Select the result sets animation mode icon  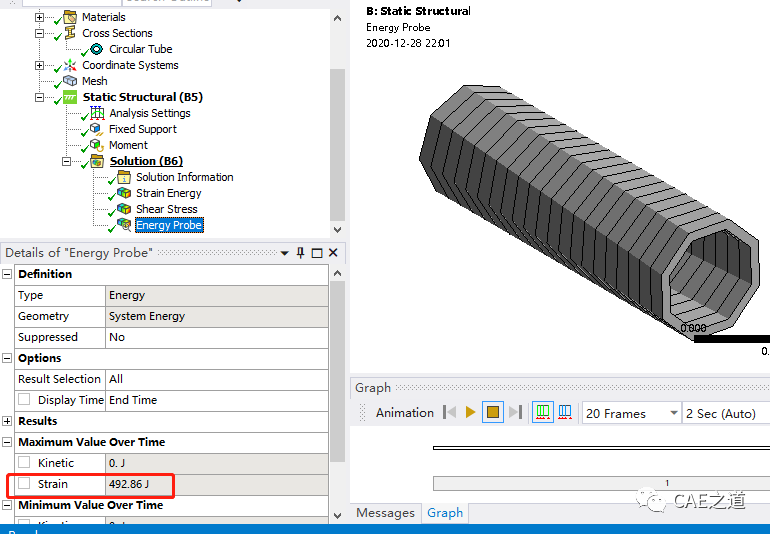point(565,412)
